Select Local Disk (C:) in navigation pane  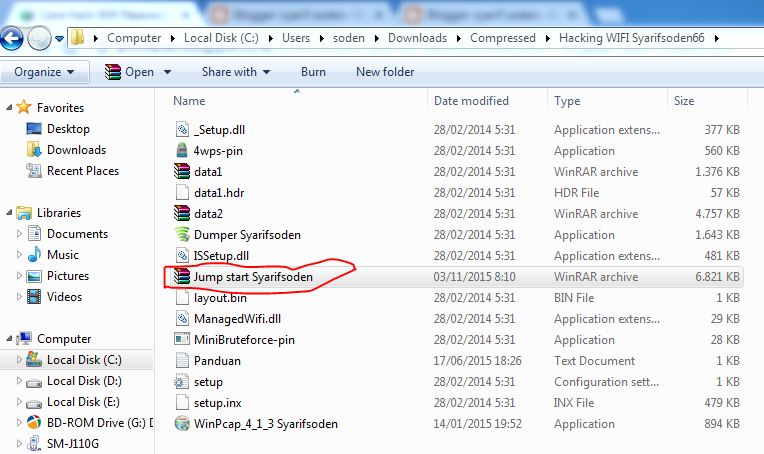(84, 360)
